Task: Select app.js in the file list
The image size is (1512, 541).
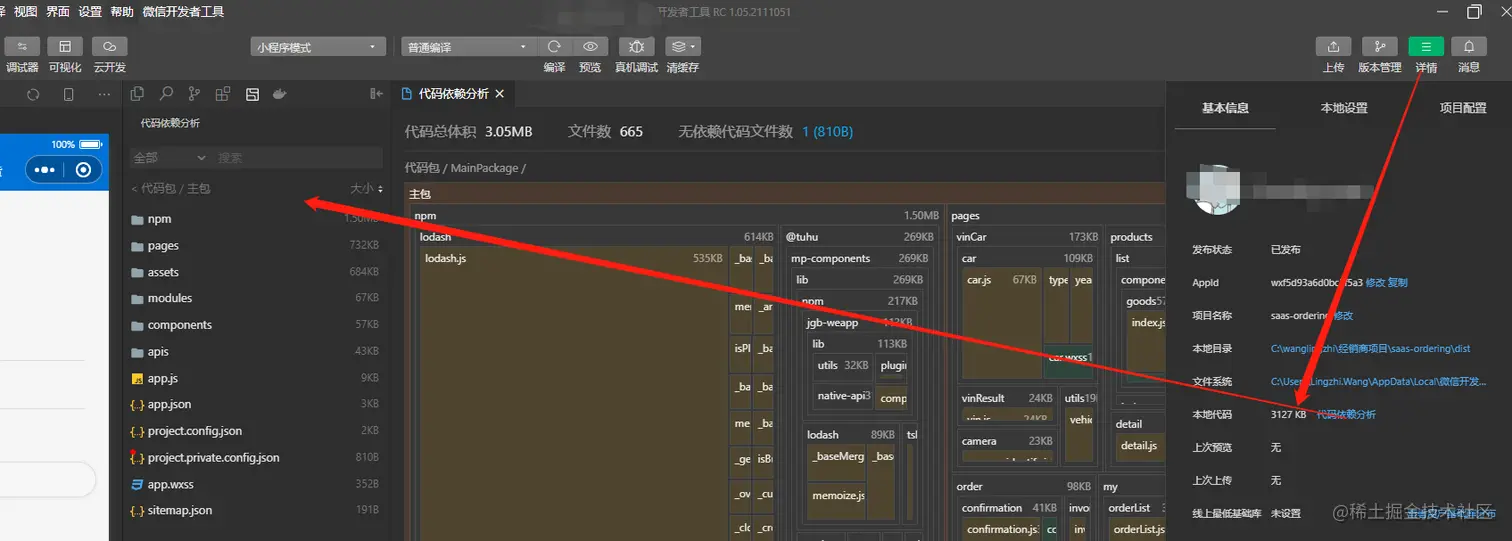Action: click(x=255, y=378)
